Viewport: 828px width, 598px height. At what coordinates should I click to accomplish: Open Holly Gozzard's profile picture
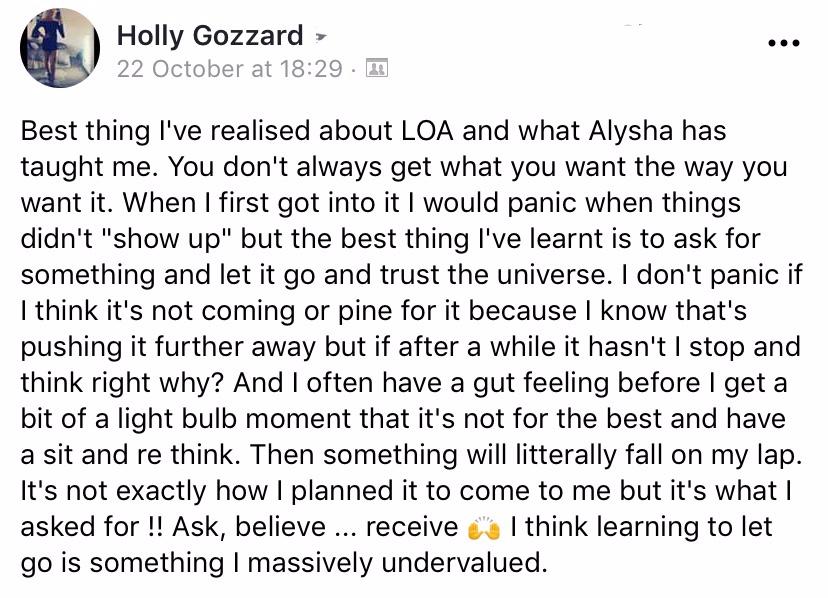[x=60, y=48]
